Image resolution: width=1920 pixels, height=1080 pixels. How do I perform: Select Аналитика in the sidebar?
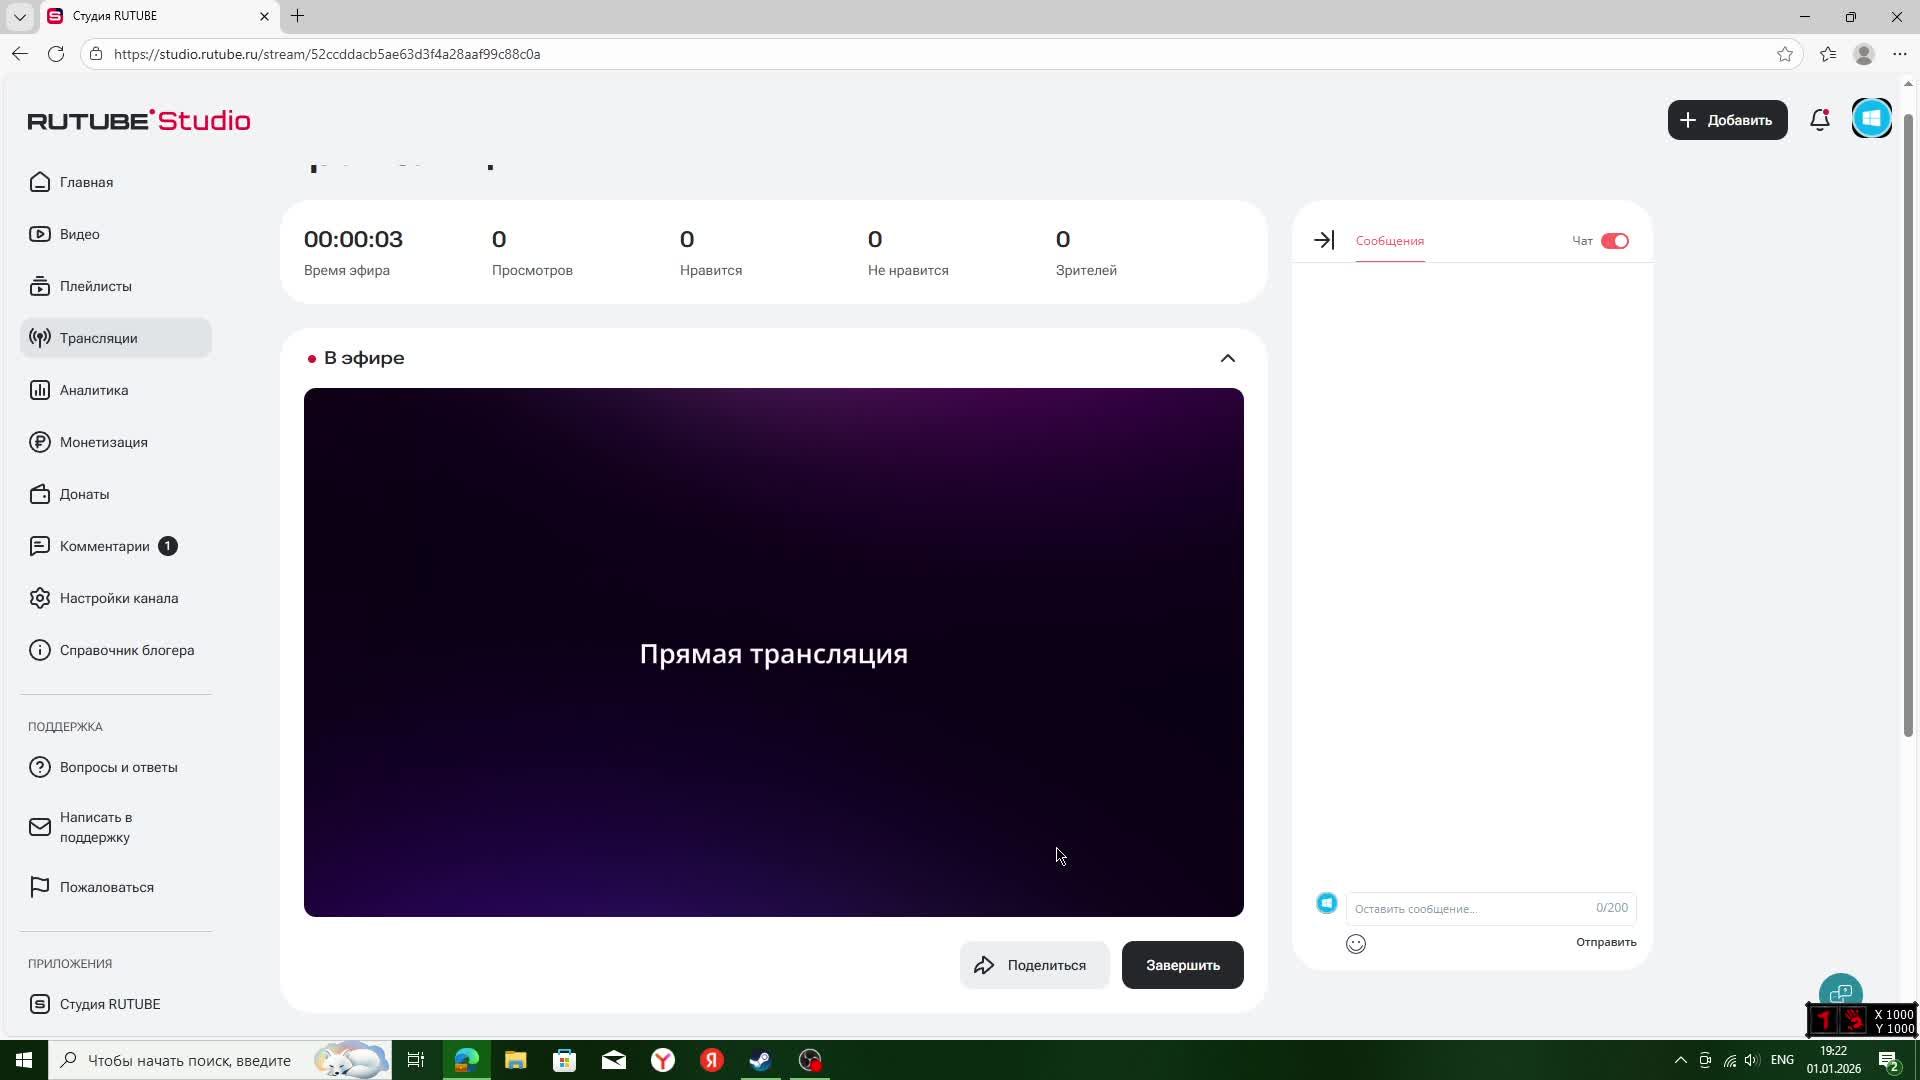93,390
